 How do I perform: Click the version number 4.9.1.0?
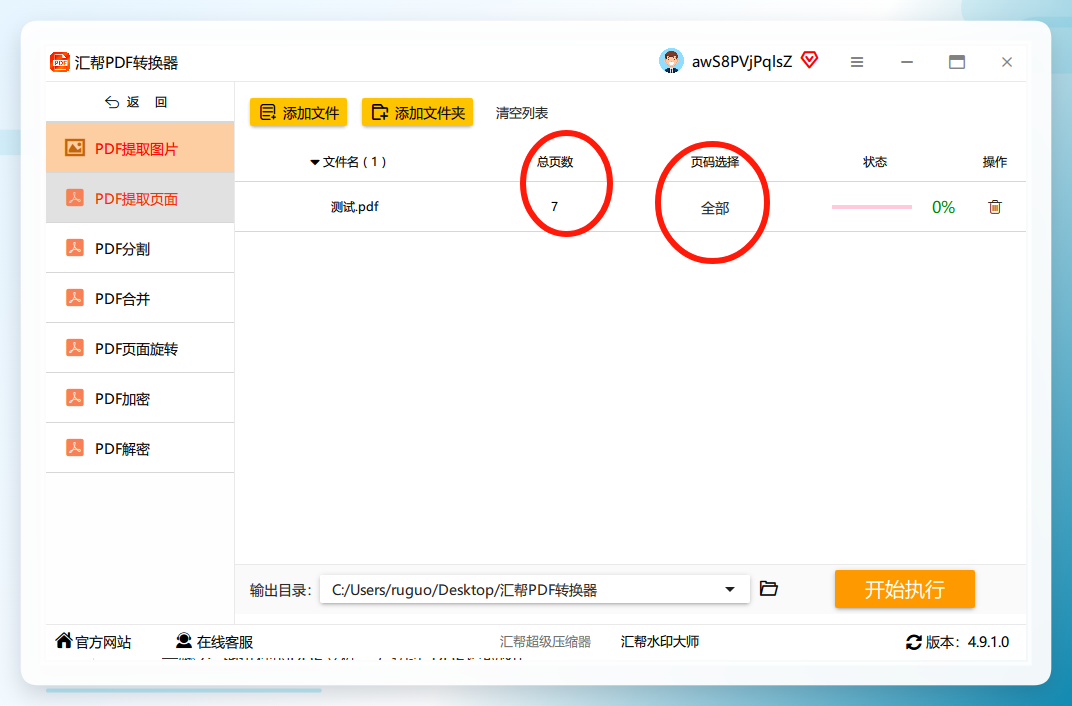pos(989,642)
